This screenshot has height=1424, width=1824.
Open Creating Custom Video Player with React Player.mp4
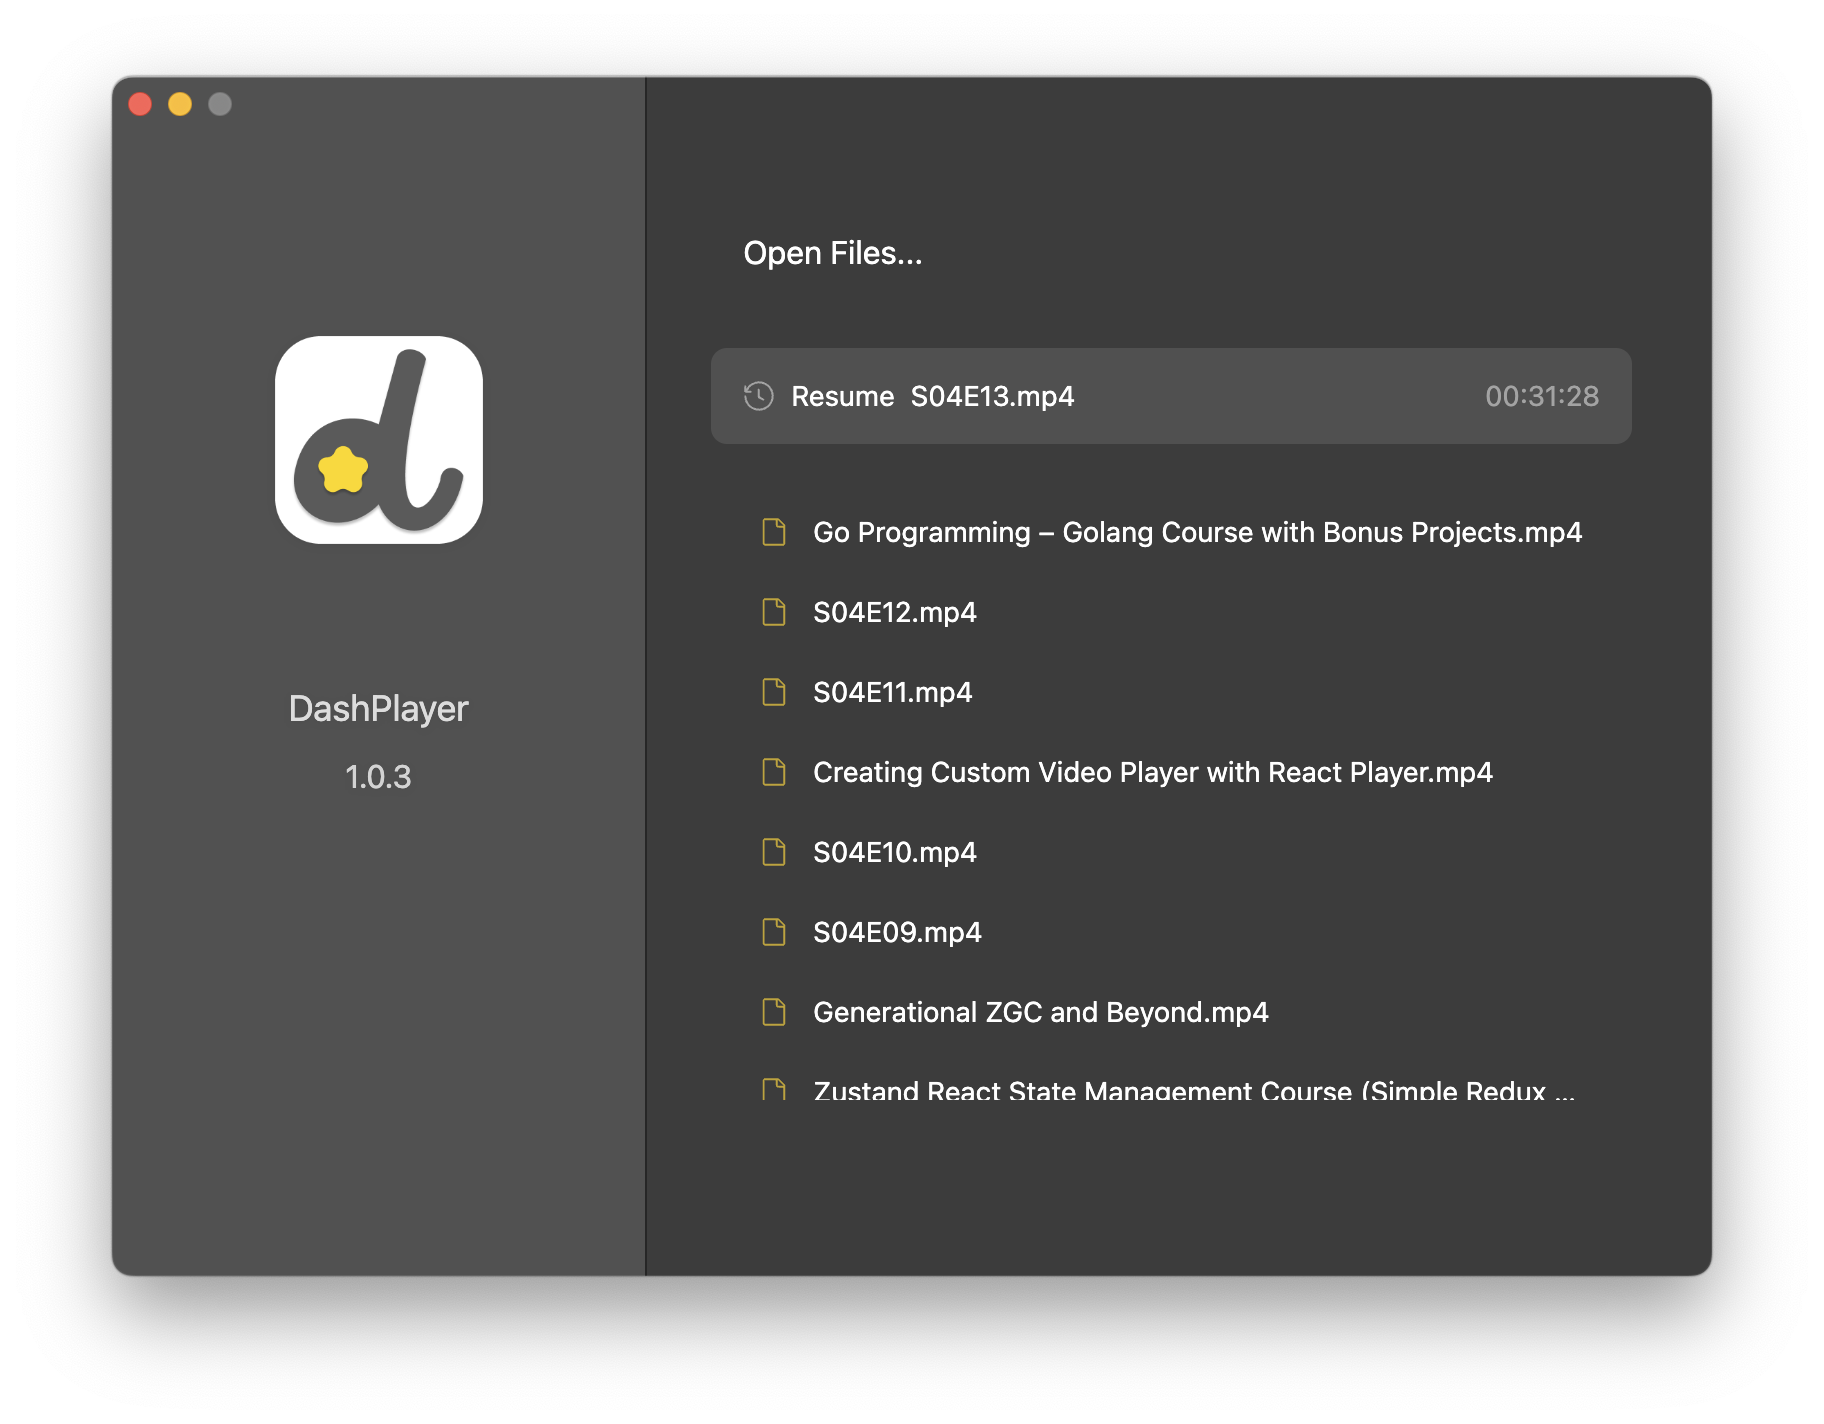click(x=1152, y=772)
